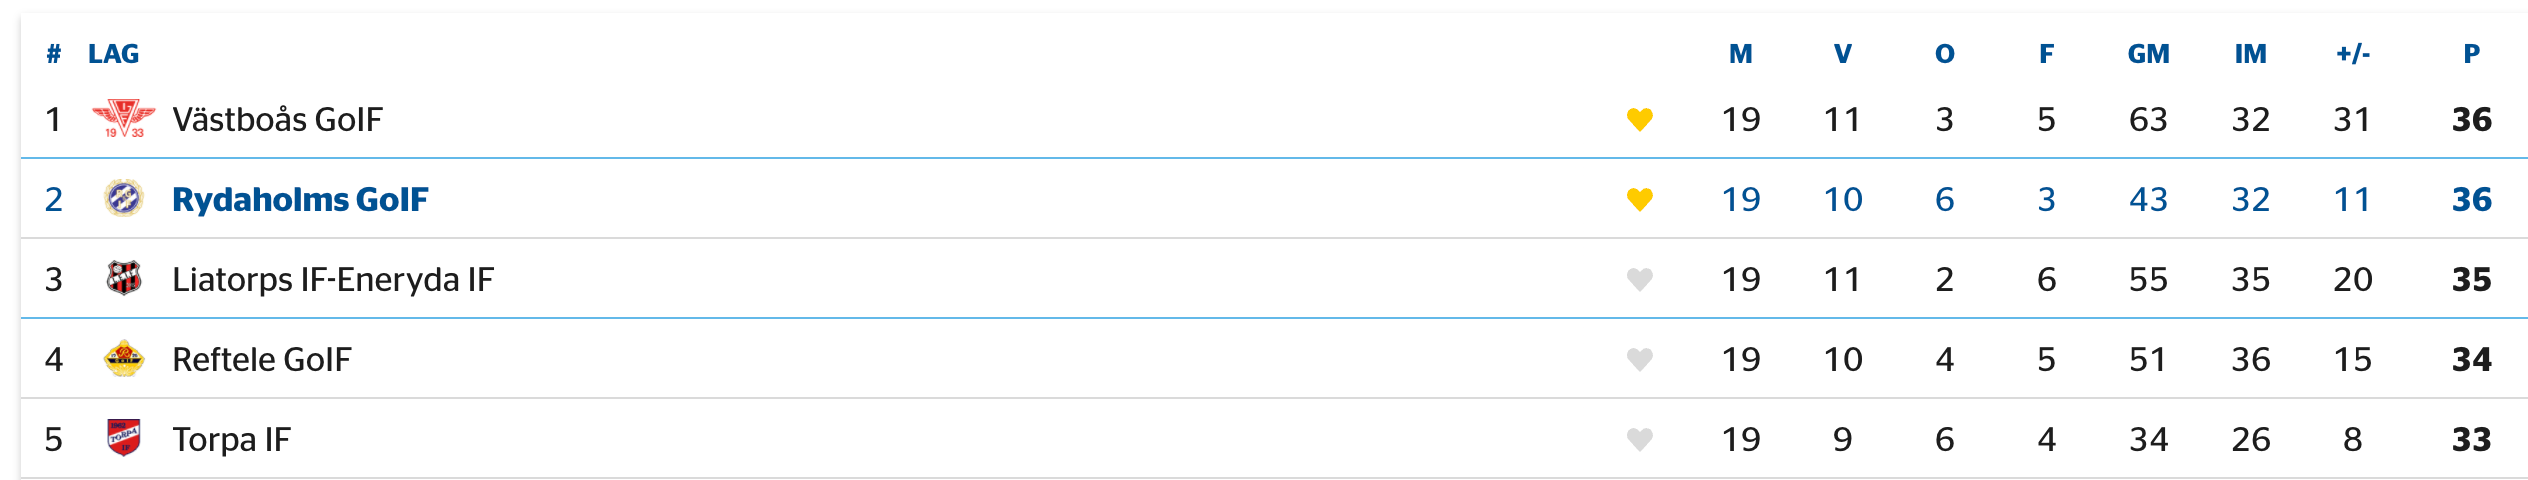Image resolution: width=2528 pixels, height=480 pixels.
Task: Click the +/- goal difference header
Action: (x=2353, y=54)
